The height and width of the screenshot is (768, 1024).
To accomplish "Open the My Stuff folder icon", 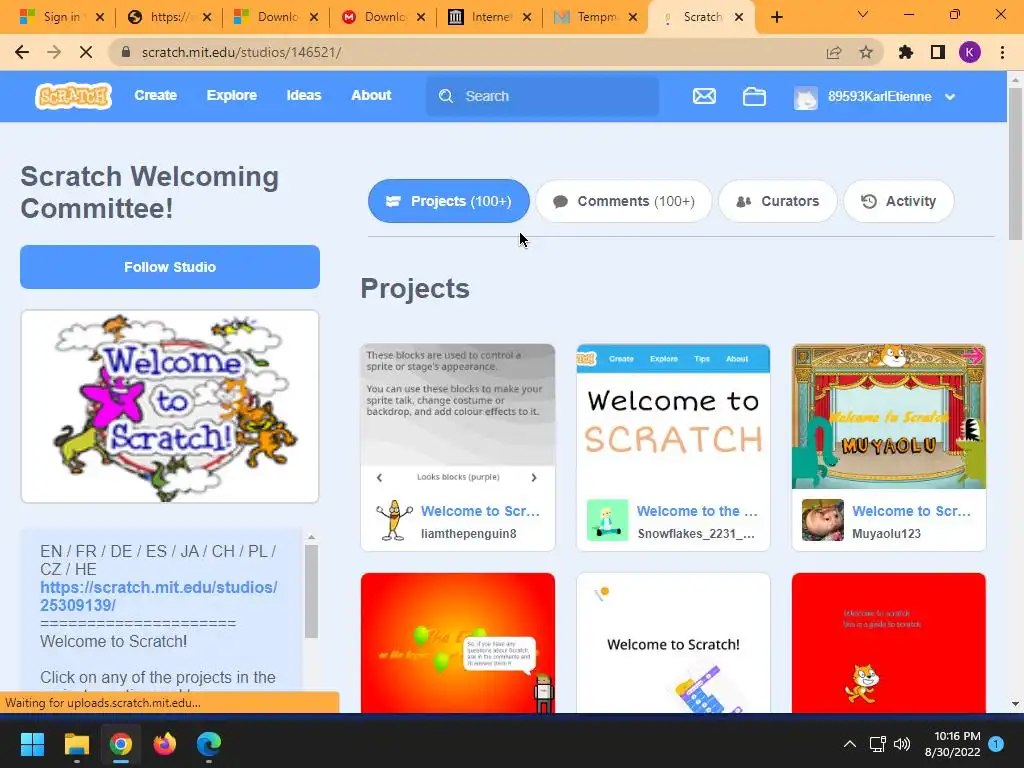I will pyautogui.click(x=754, y=96).
